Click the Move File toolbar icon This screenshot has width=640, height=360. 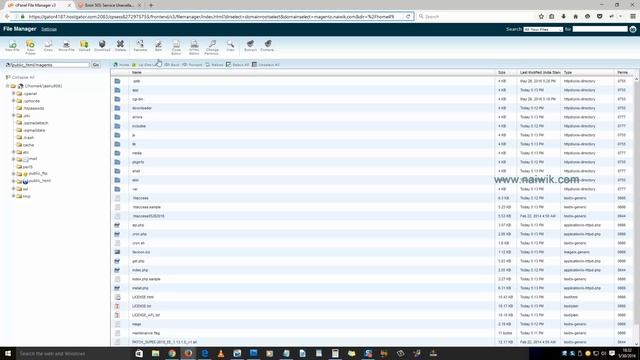[66, 46]
